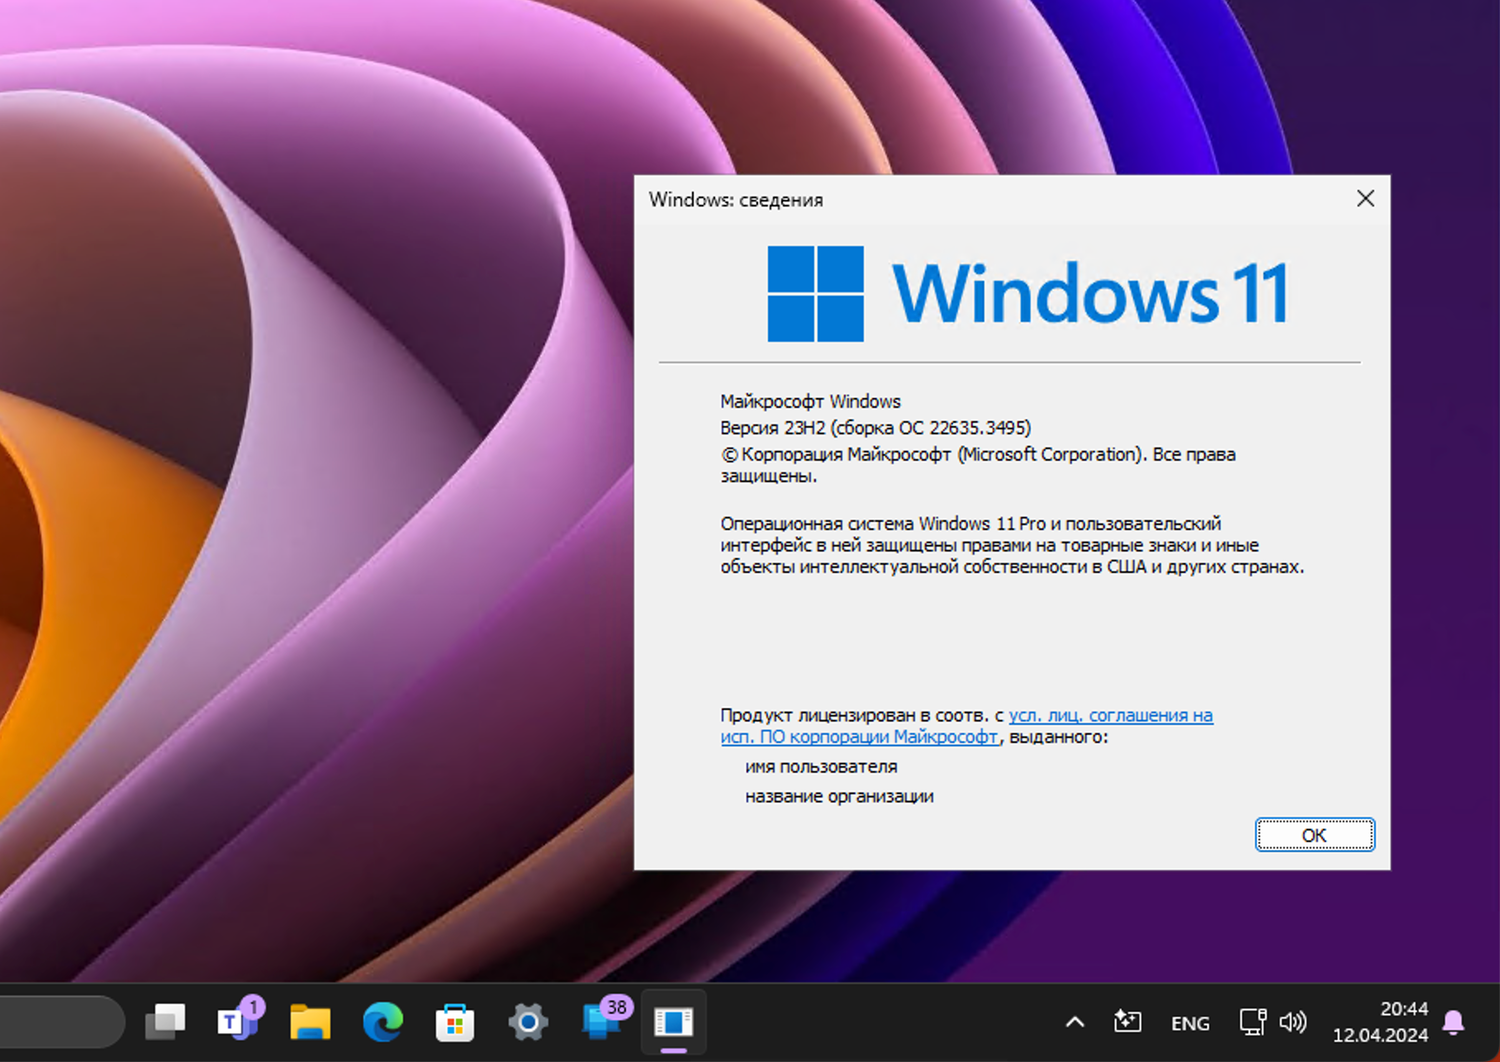This screenshot has width=1500, height=1062.
Task: Launch the Microsoft Store
Action: coord(454,1022)
